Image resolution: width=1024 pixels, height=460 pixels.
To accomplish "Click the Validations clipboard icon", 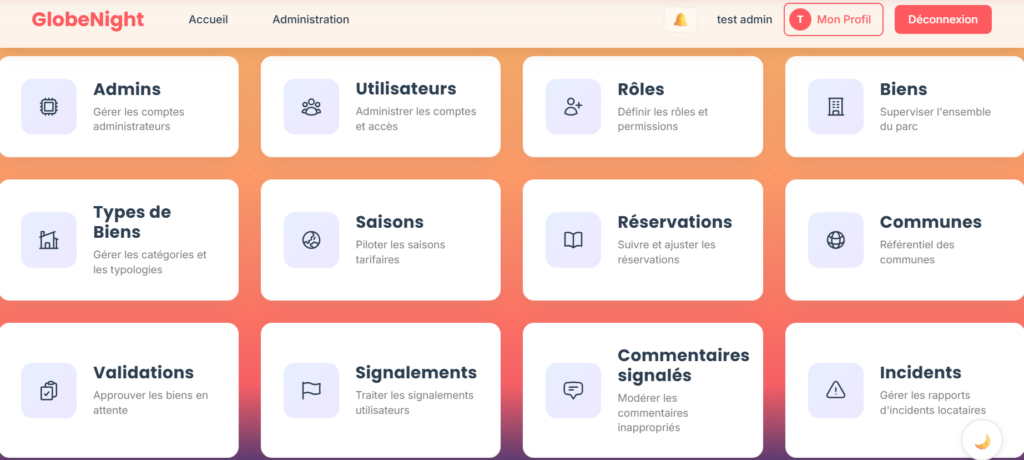I will (48, 390).
